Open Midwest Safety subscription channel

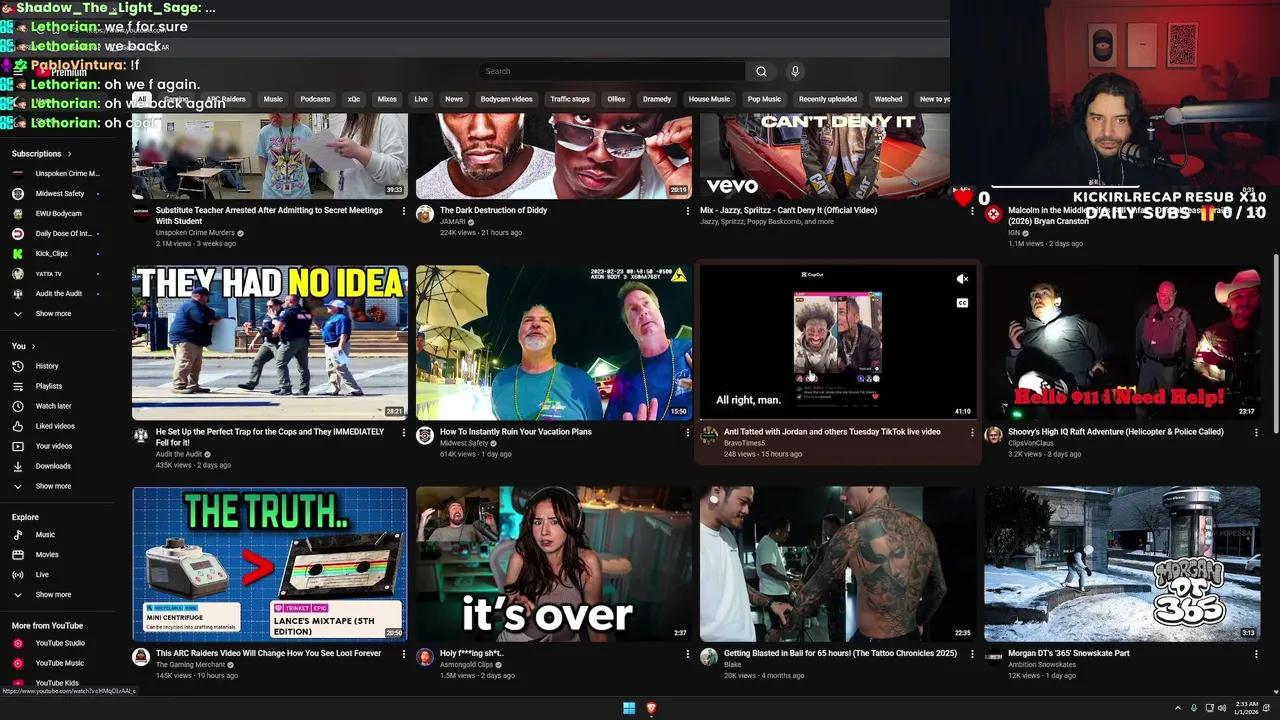(60, 194)
